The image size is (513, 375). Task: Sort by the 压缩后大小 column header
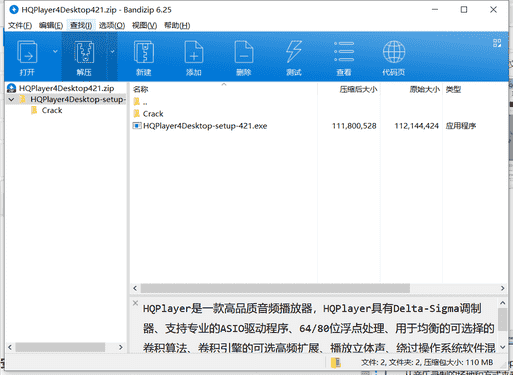pyautogui.click(x=358, y=89)
